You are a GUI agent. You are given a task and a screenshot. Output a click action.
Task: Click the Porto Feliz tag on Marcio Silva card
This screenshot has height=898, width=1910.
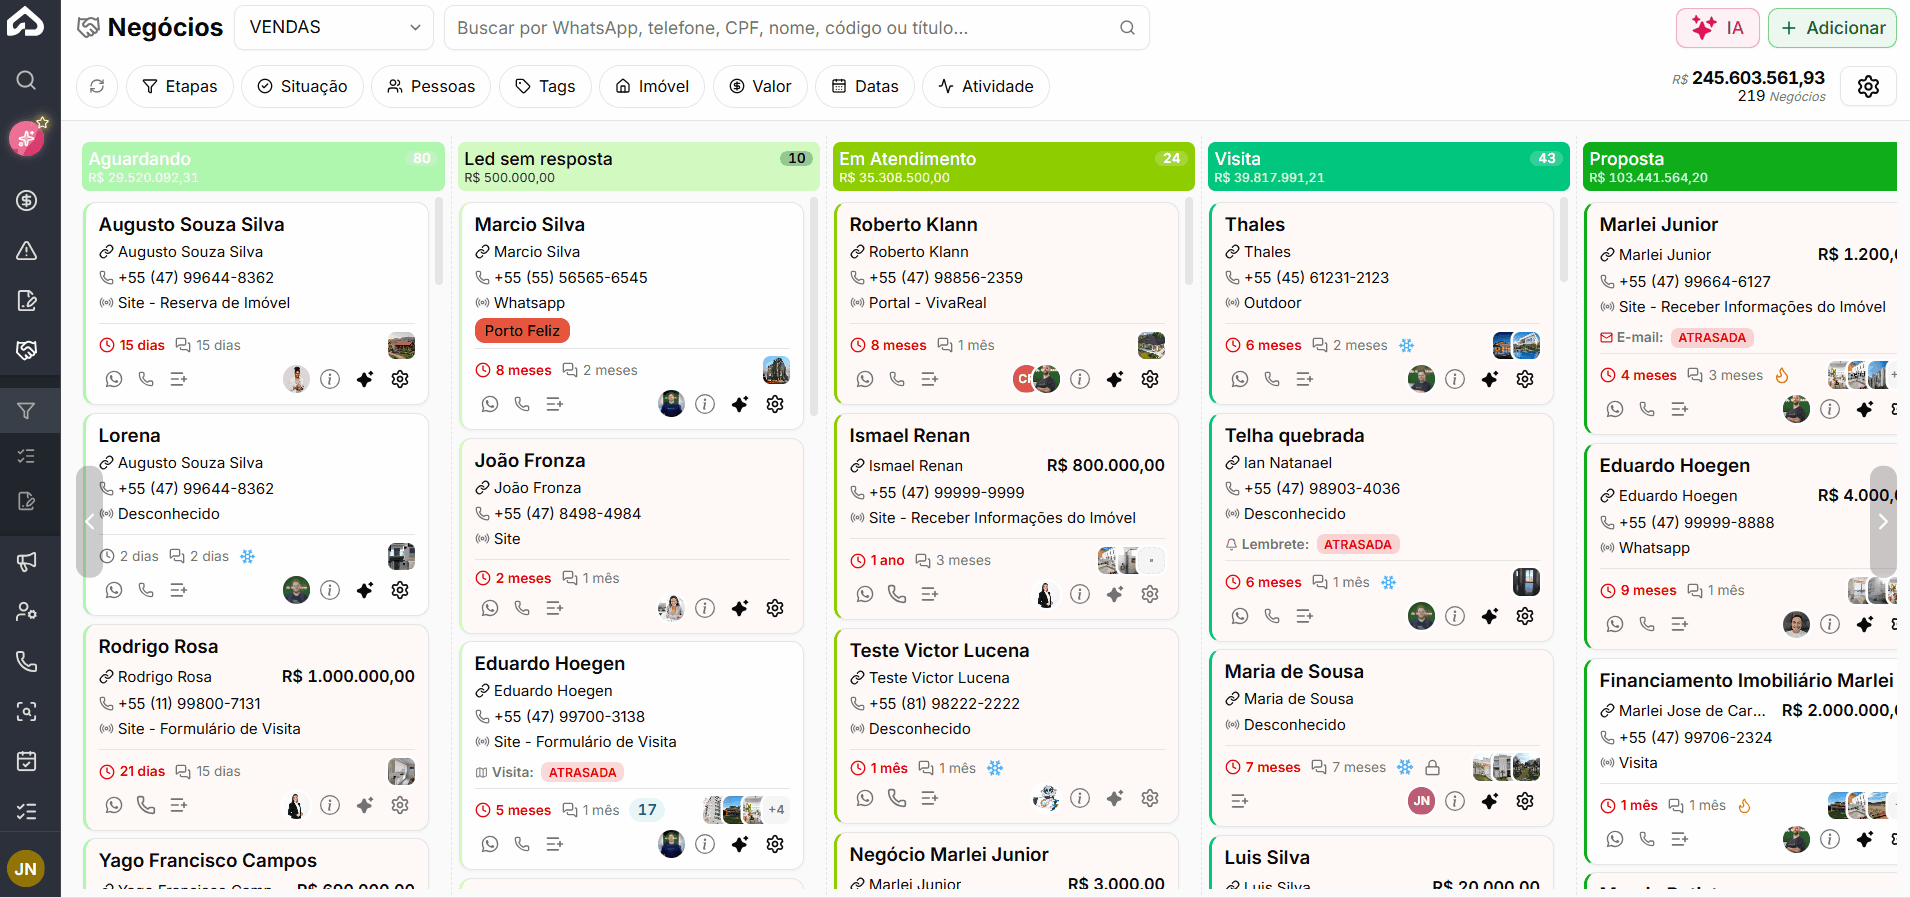pos(522,331)
